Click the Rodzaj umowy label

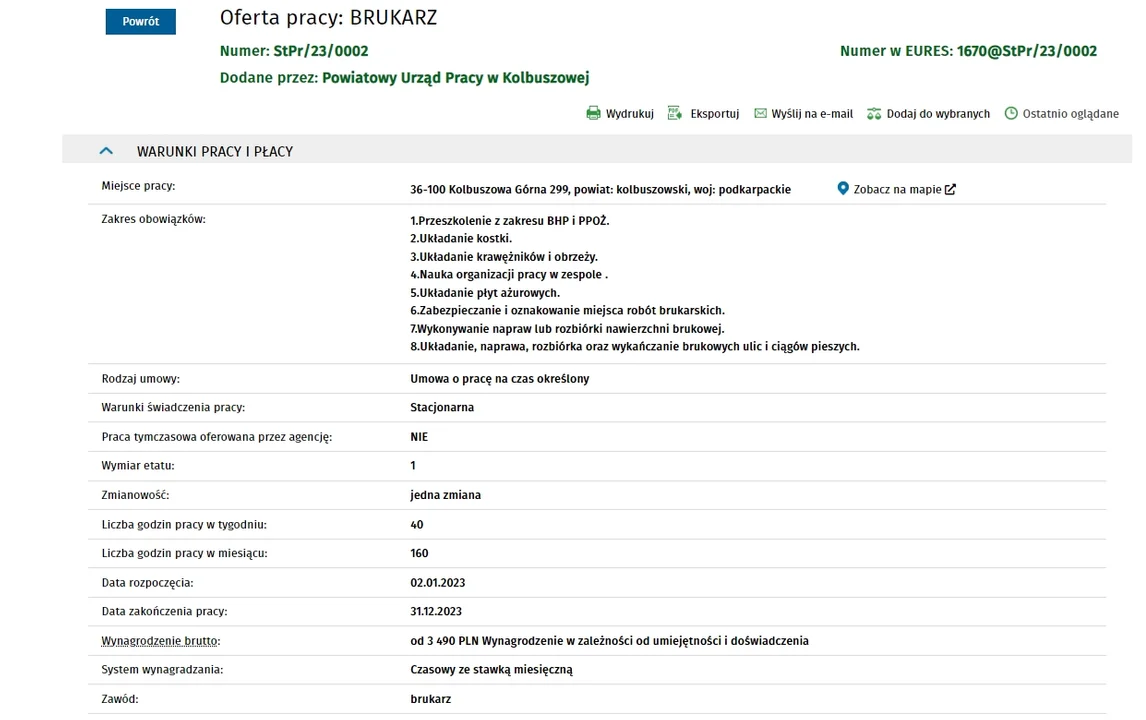(x=140, y=379)
